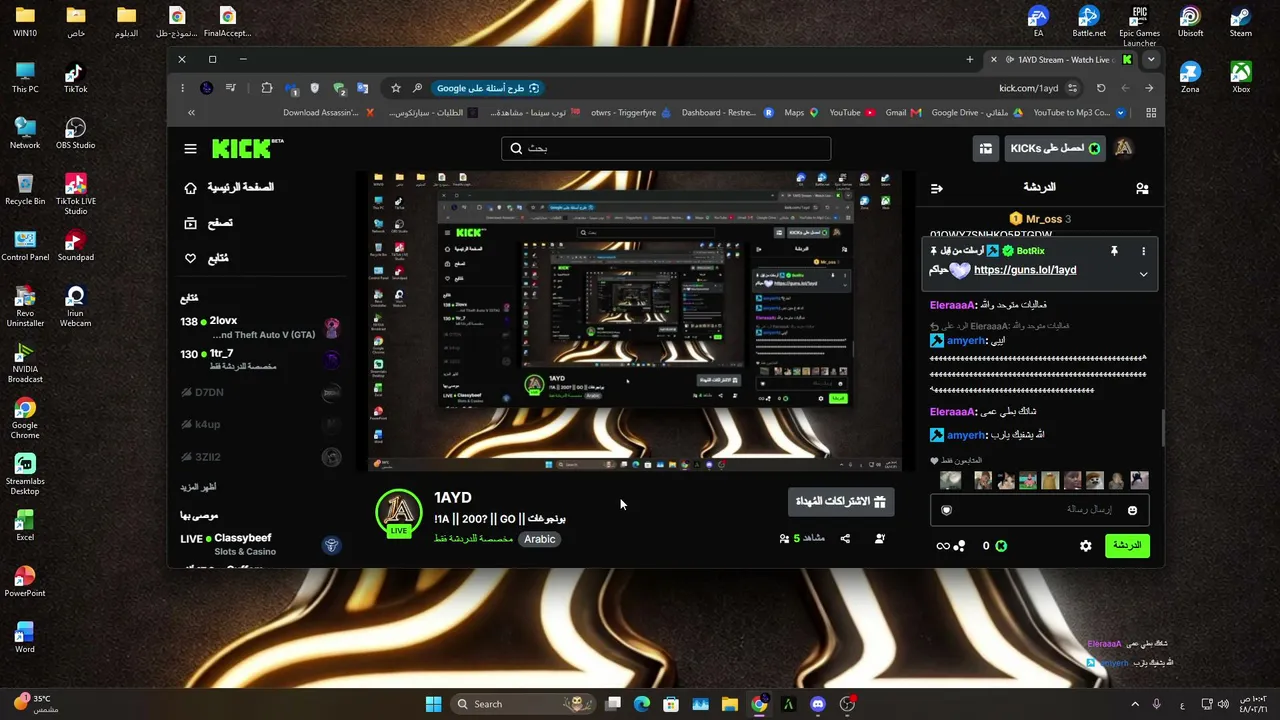The height and width of the screenshot is (720, 1280).
Task: Focus the Kick search box
Action: [666, 148]
